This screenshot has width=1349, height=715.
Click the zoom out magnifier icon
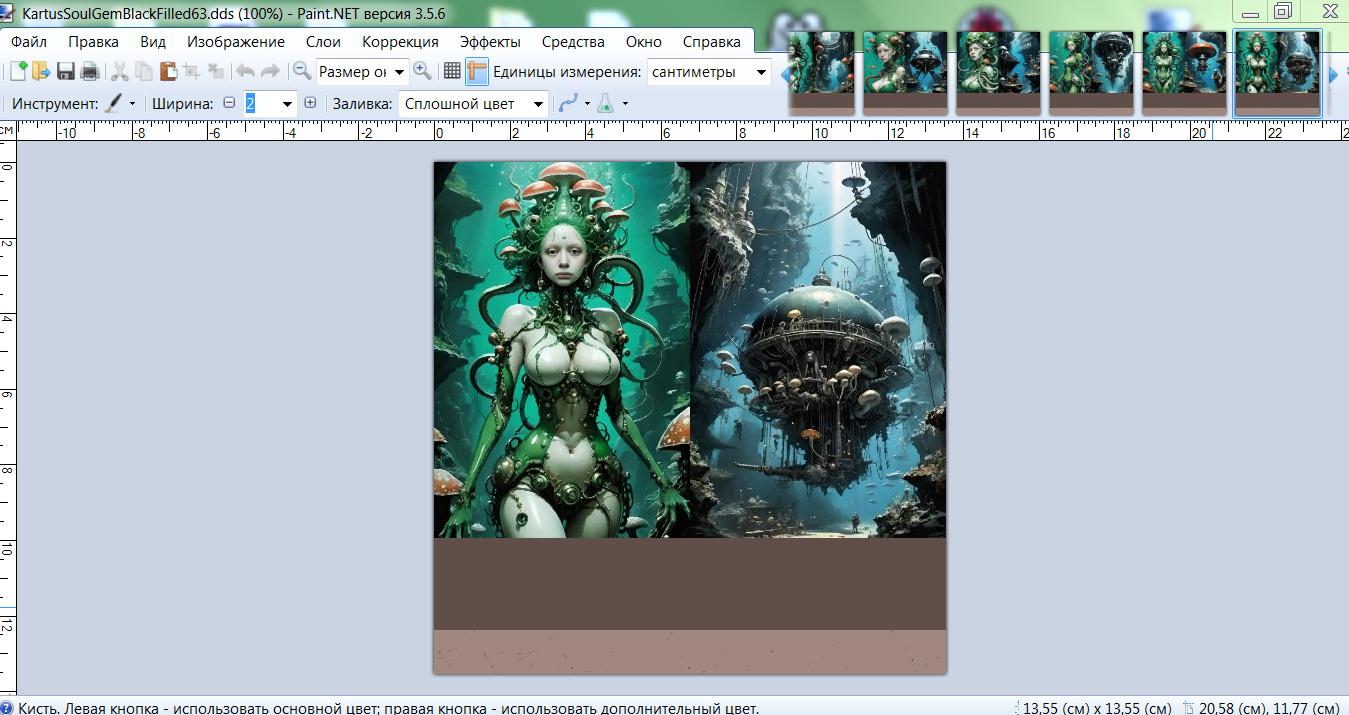[x=301, y=71]
